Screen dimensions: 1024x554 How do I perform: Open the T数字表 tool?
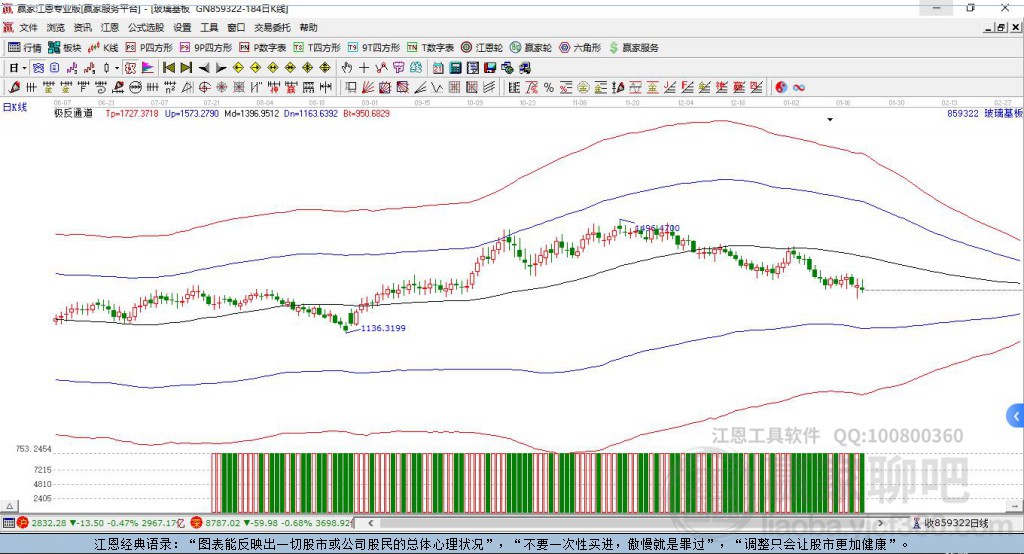click(430, 48)
